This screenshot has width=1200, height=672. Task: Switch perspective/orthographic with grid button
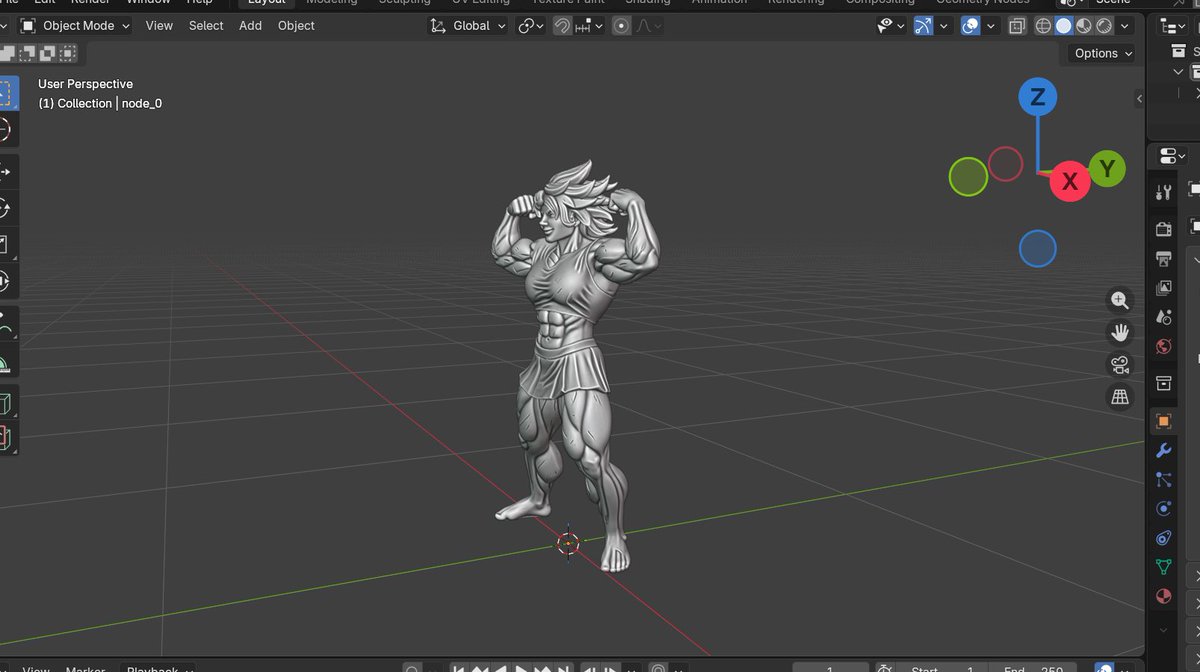point(1120,397)
